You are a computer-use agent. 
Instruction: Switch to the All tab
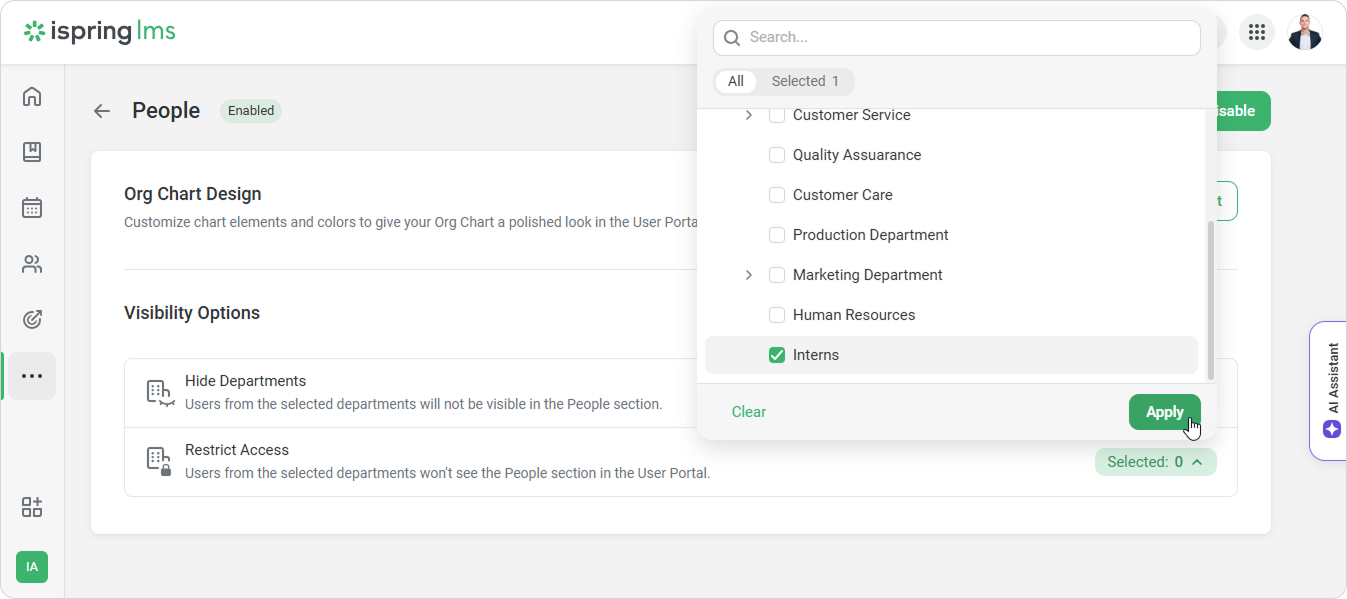736,81
